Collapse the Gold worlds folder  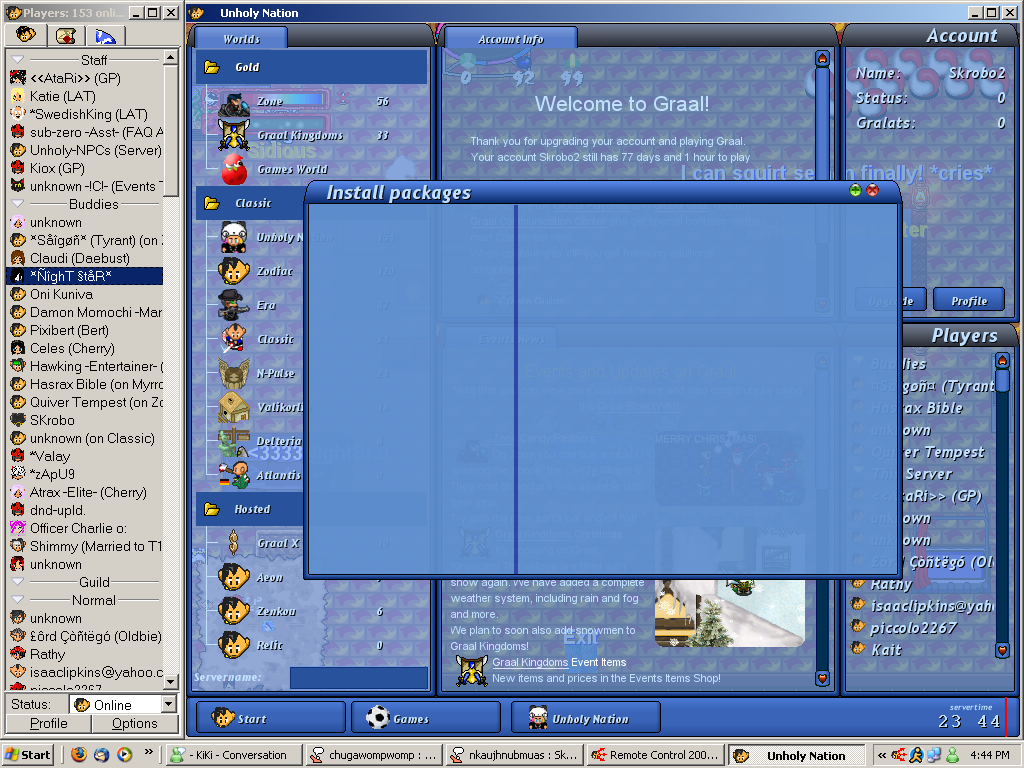(x=212, y=68)
